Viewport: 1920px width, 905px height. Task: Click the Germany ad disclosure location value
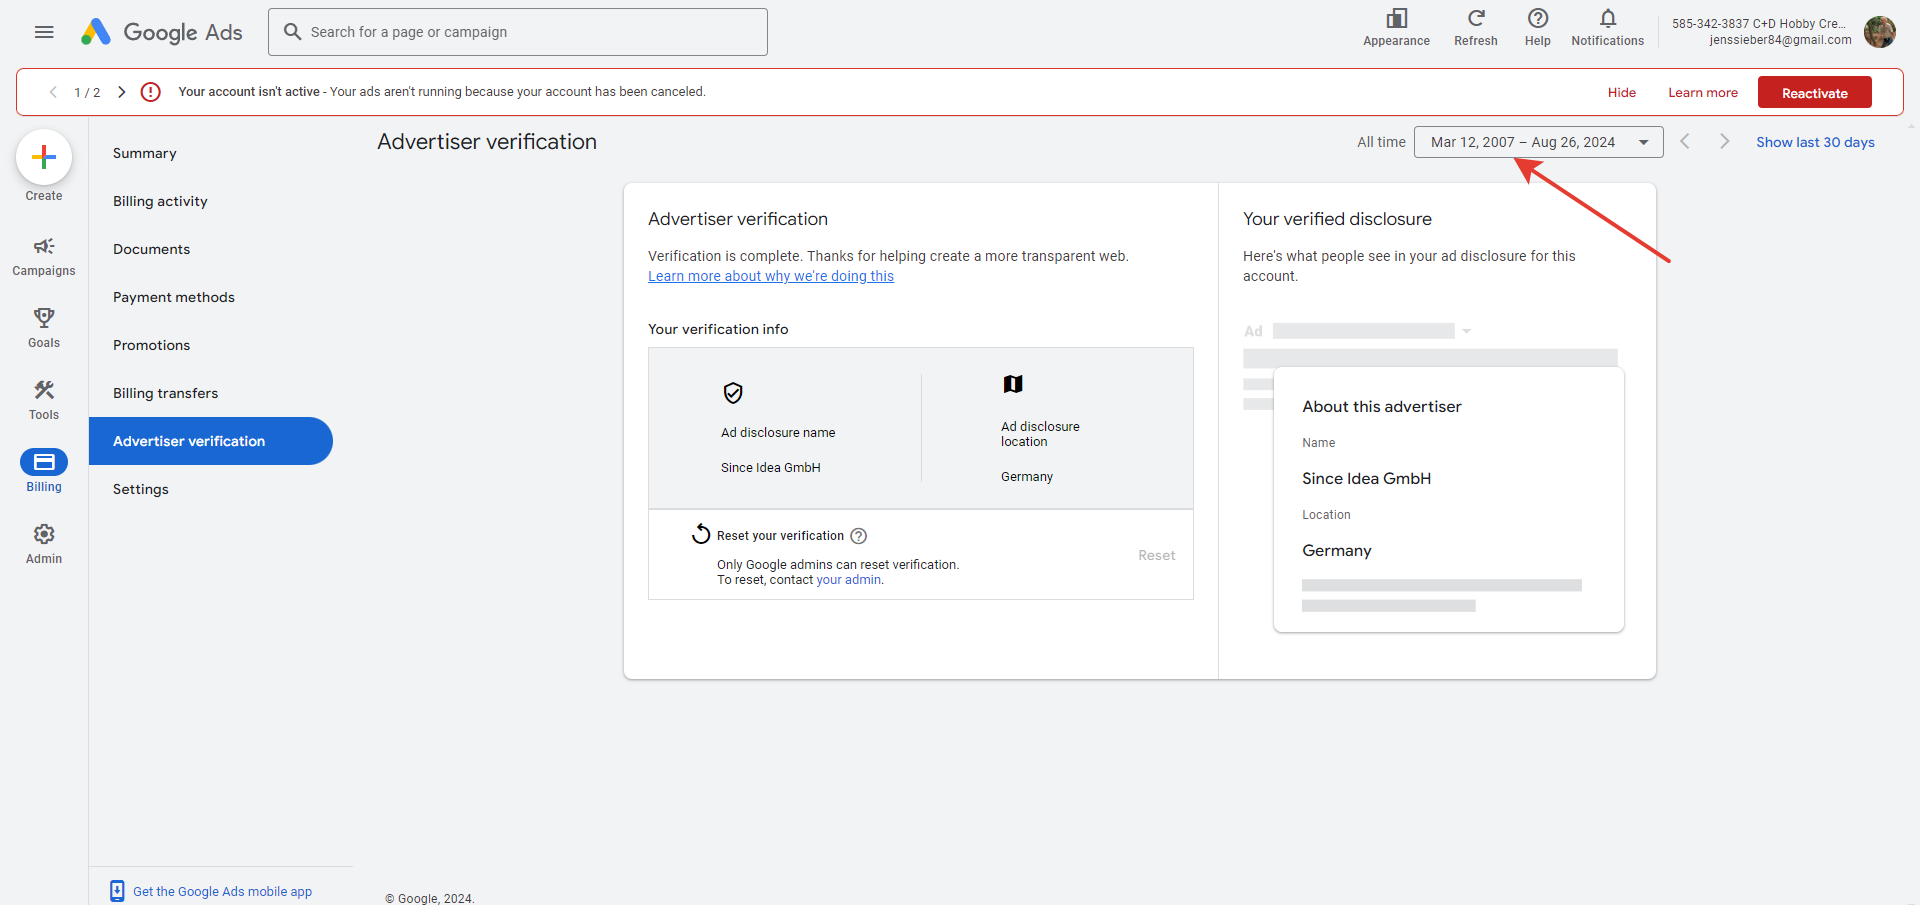click(x=1027, y=477)
